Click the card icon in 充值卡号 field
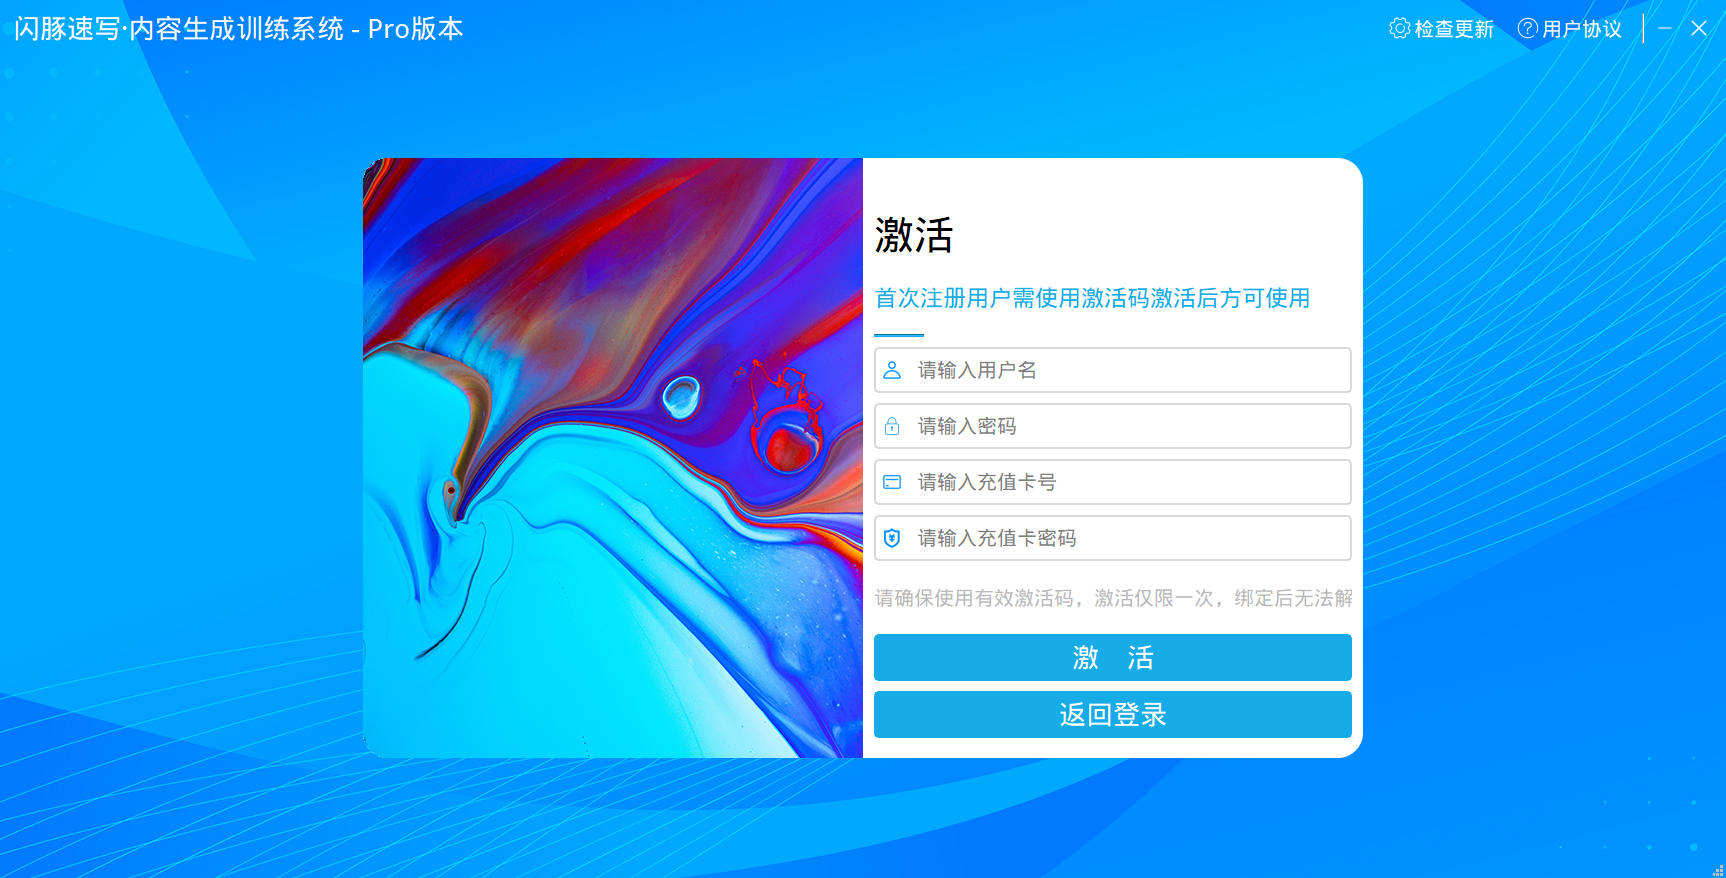Screen dimensions: 1726x878 click(892, 482)
